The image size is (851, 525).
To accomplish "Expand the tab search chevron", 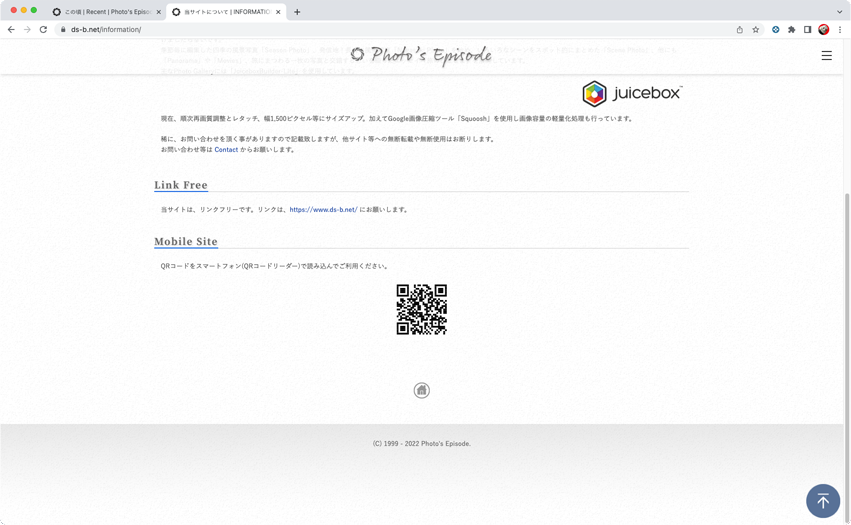I will 839,12.
